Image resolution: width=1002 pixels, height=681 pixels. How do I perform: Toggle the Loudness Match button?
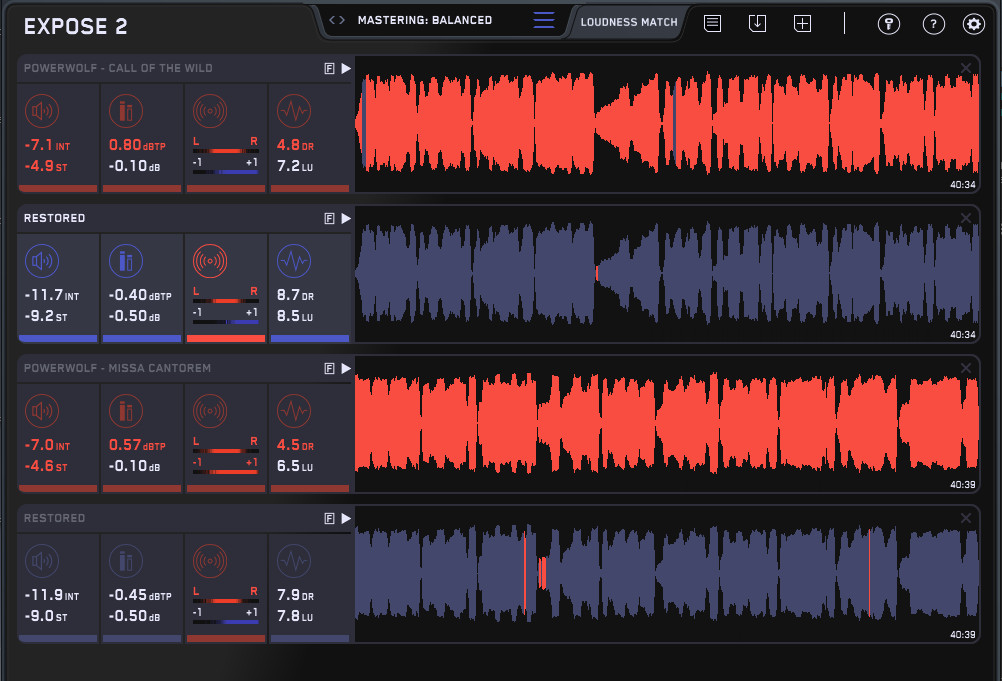(x=629, y=22)
